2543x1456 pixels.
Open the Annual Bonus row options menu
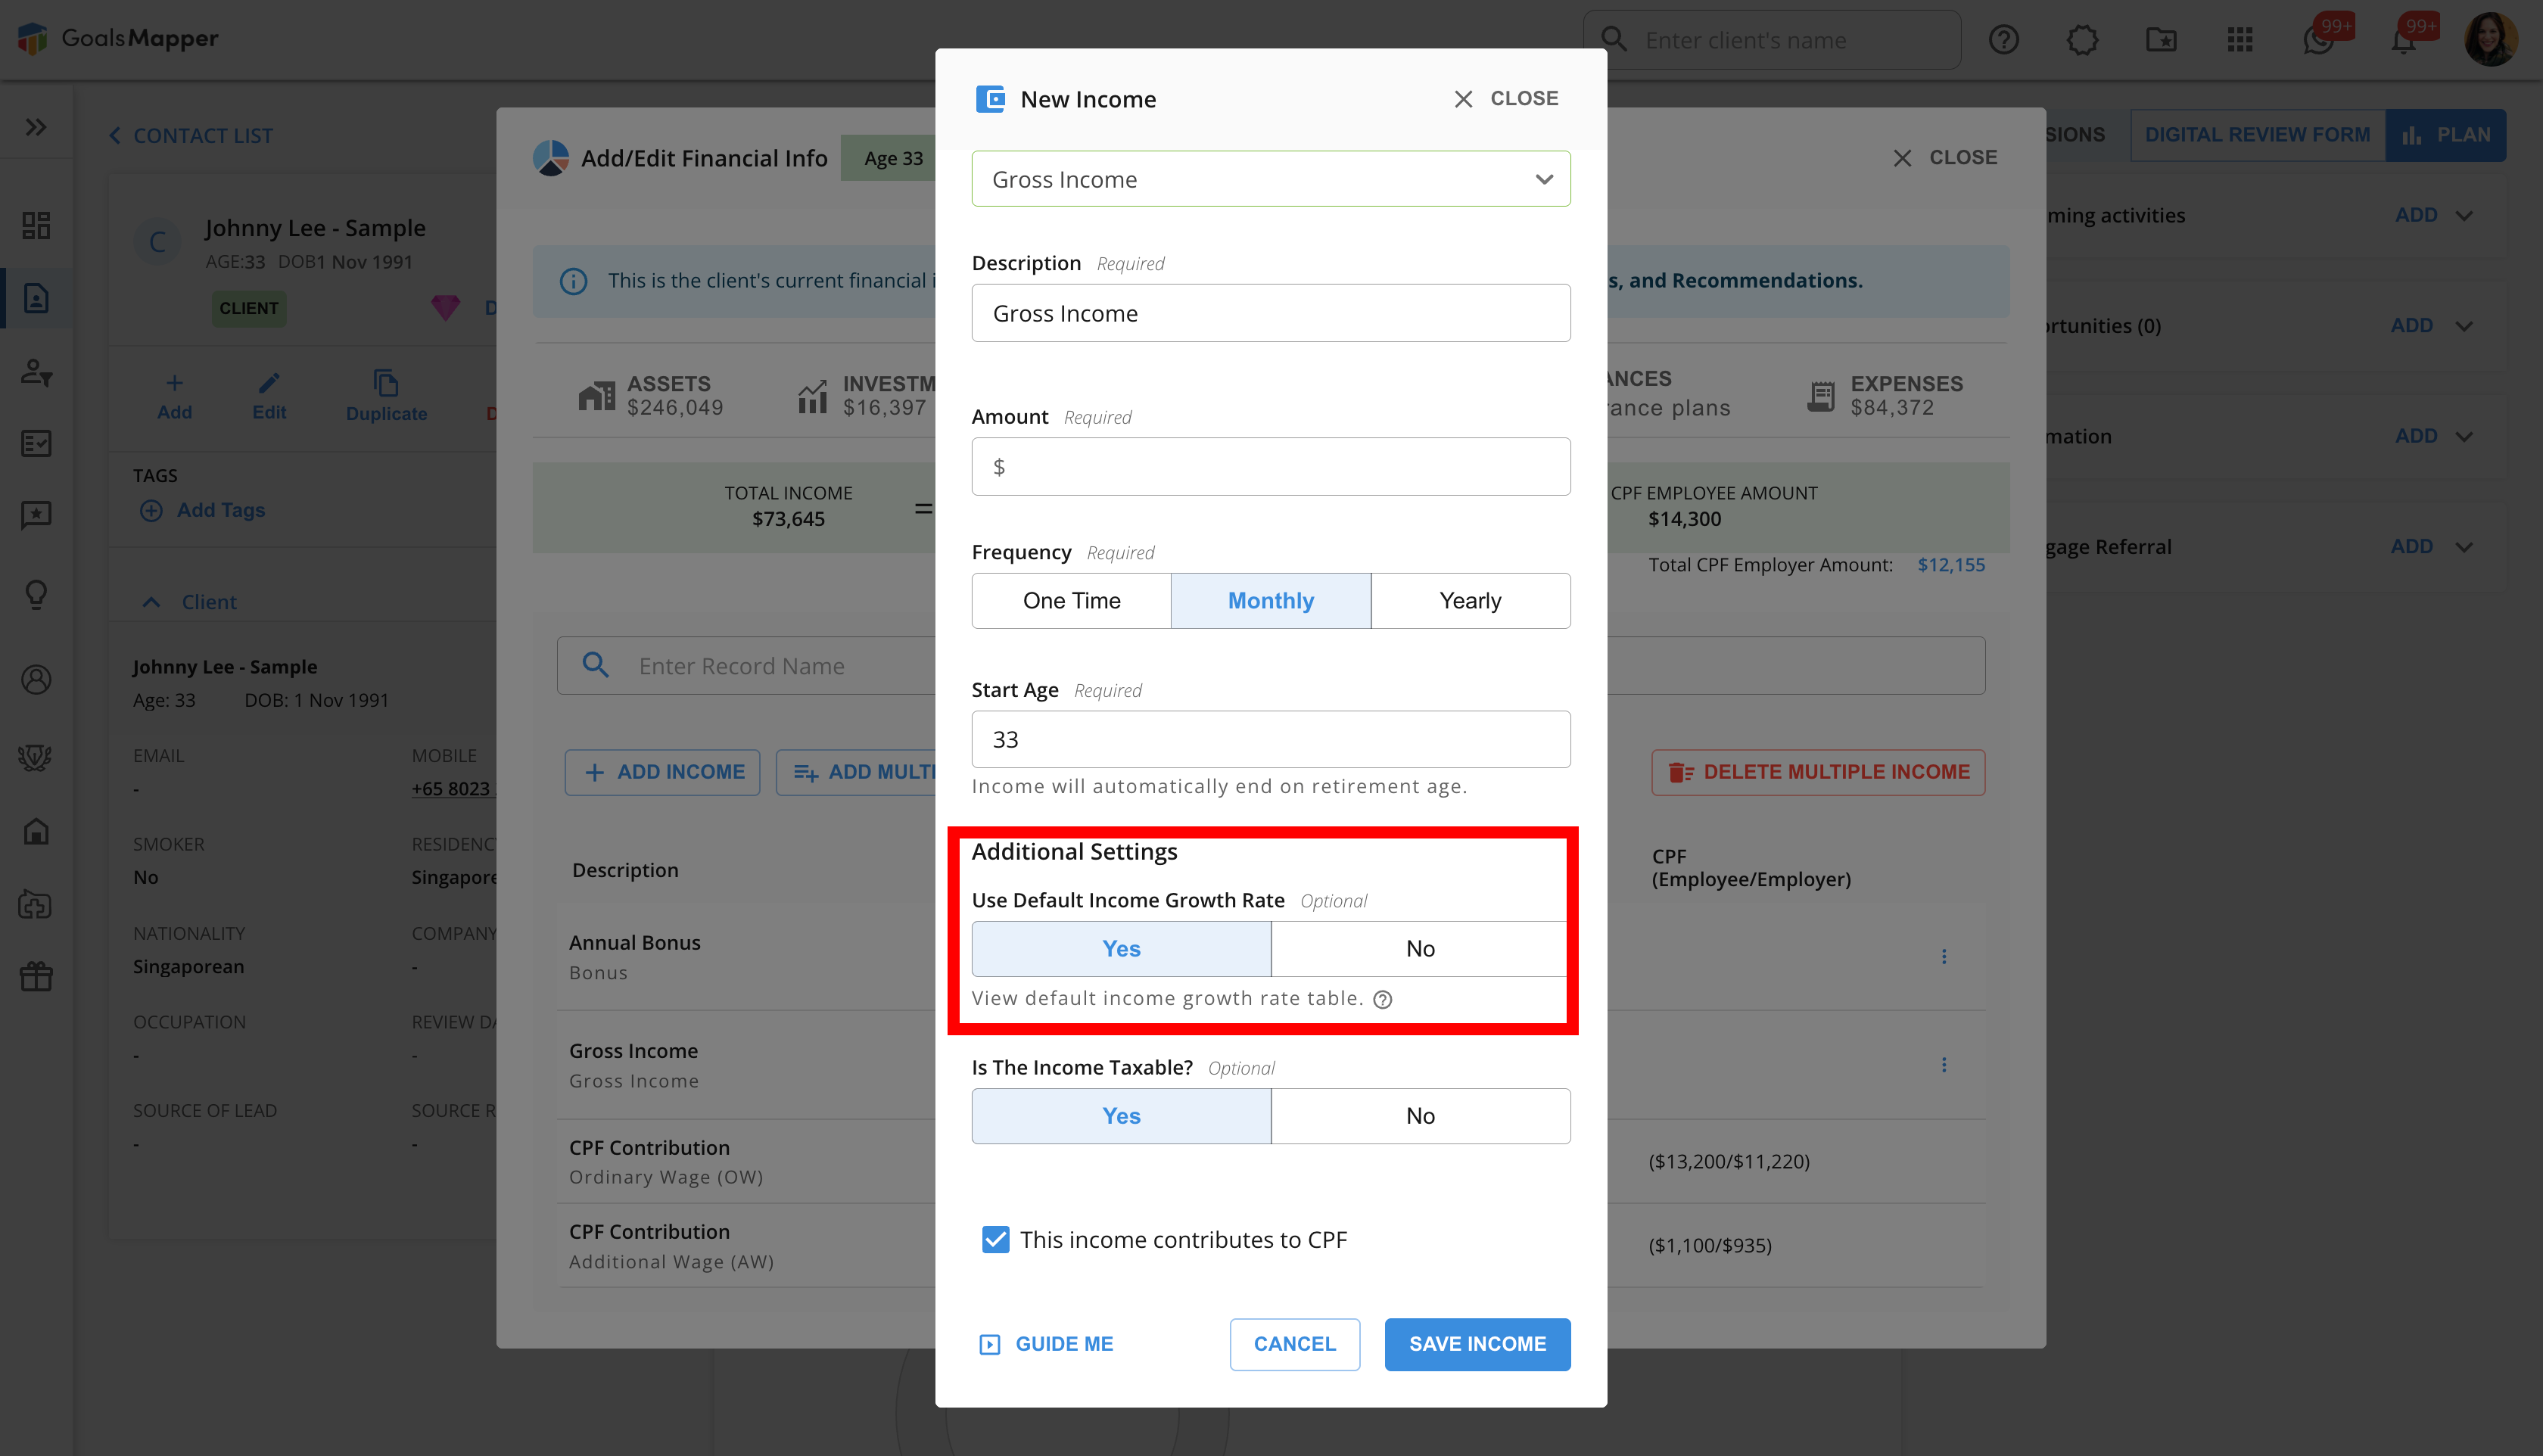click(1943, 957)
